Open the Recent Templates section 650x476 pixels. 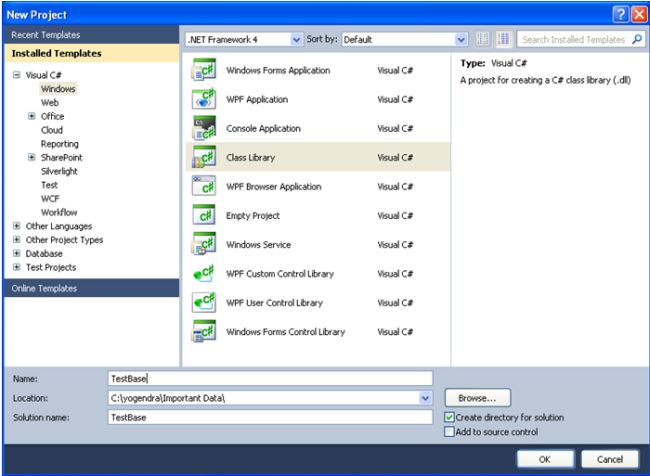pos(92,35)
